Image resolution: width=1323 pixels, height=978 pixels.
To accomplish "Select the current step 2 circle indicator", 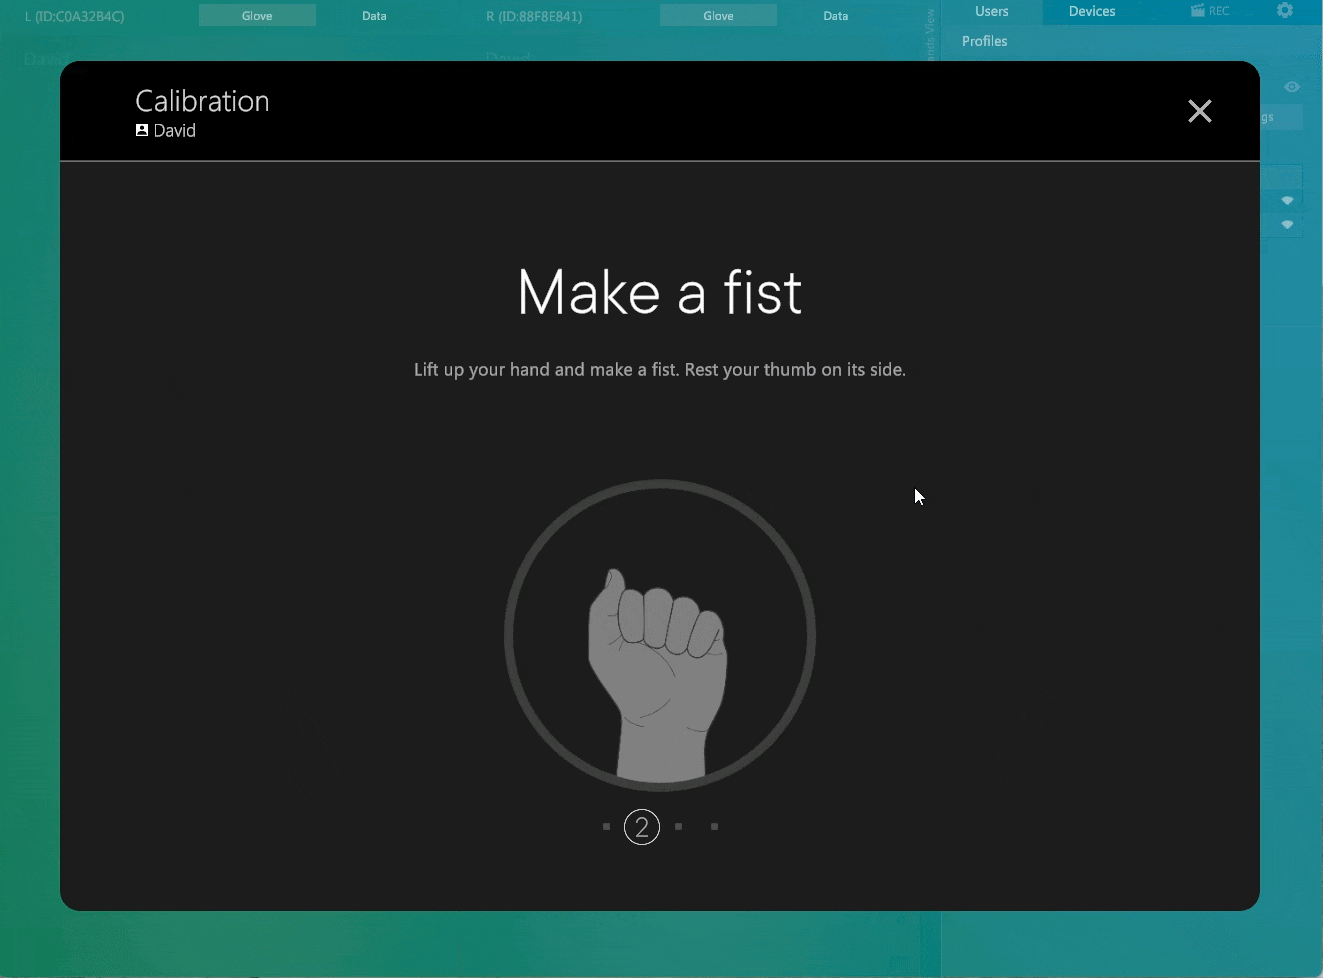I will coord(642,827).
